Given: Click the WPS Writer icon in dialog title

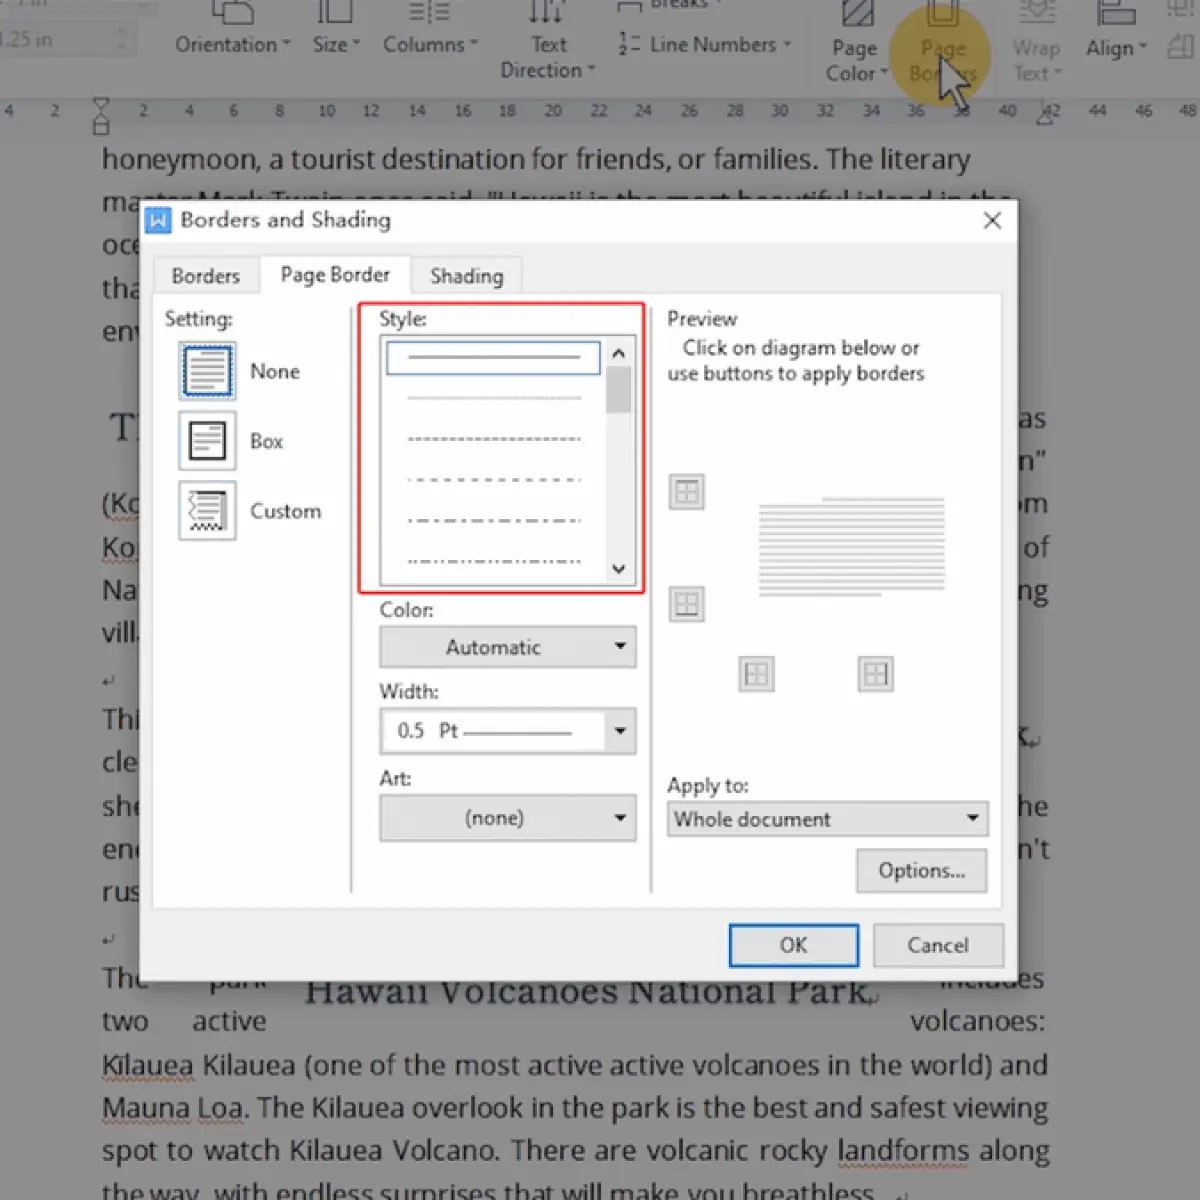Looking at the screenshot, I should point(158,220).
